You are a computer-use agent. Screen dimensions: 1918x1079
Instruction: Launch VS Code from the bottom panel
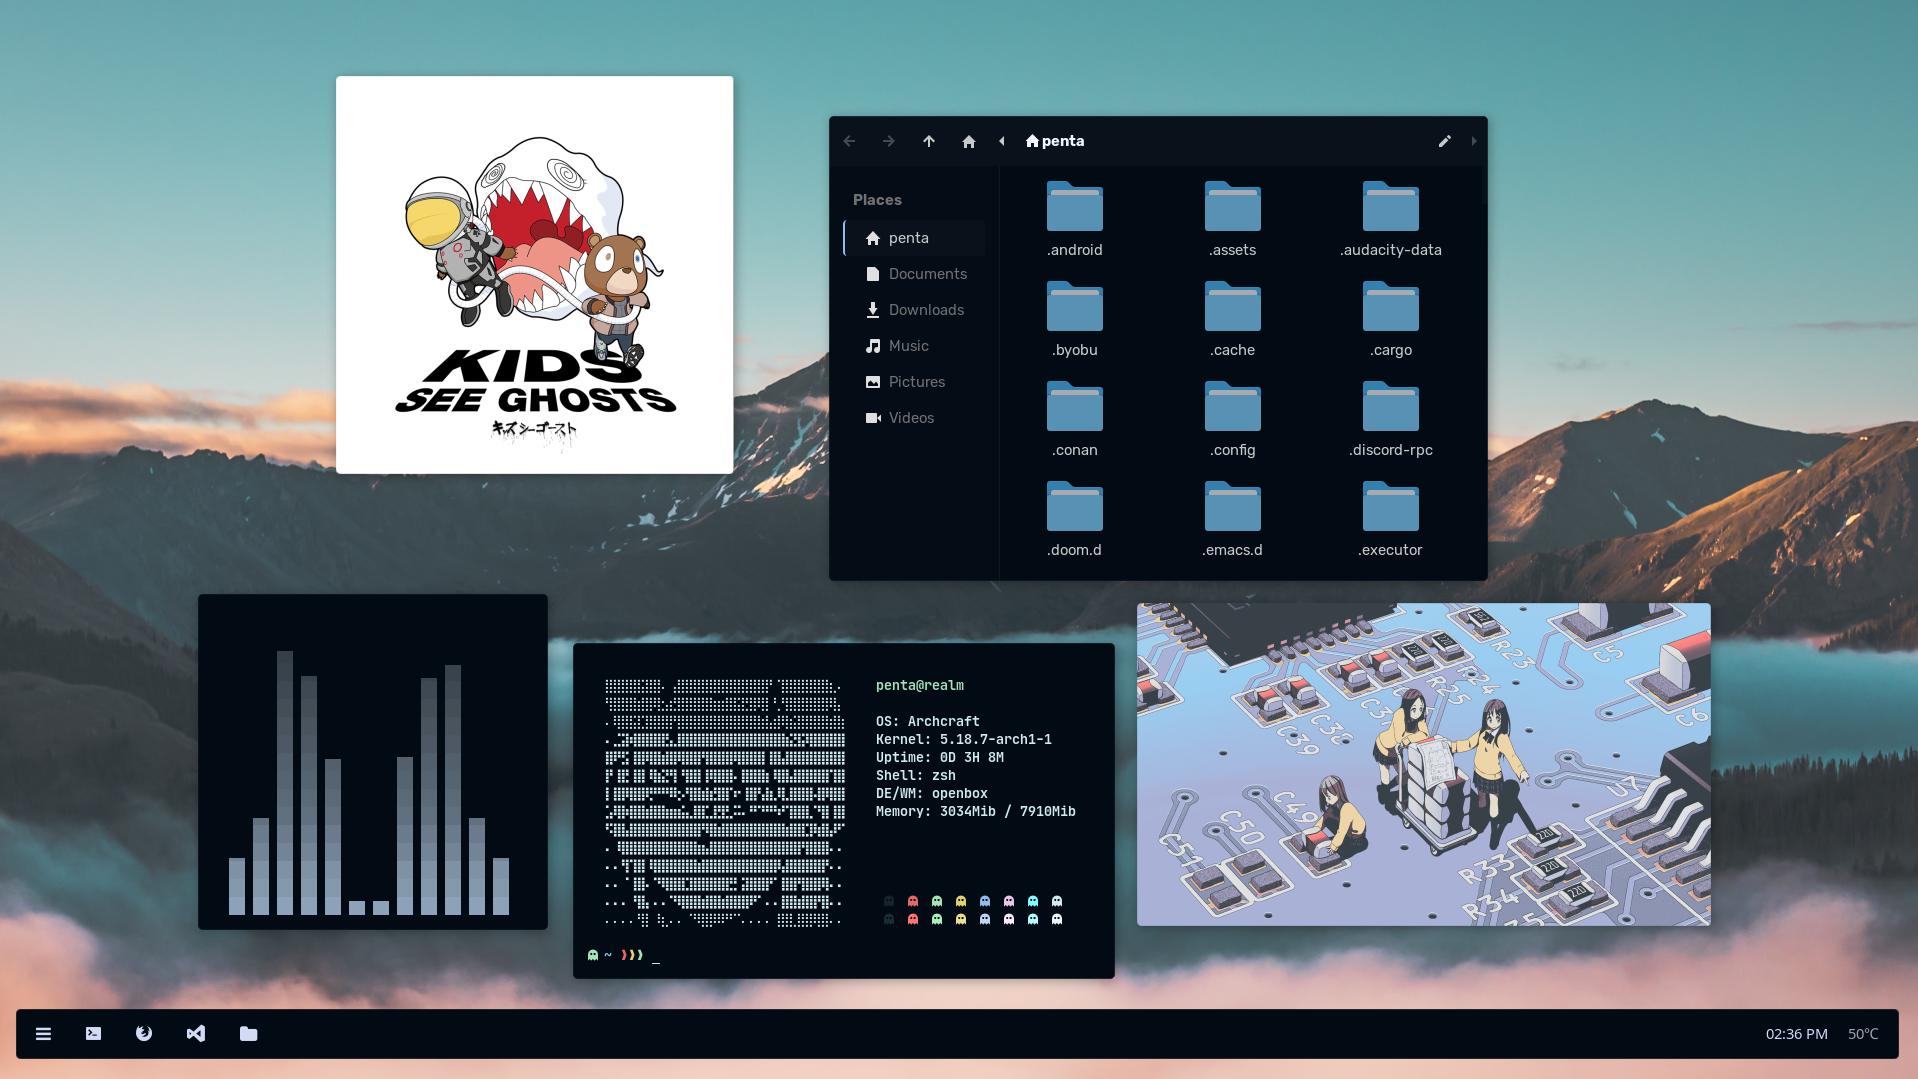(196, 1034)
